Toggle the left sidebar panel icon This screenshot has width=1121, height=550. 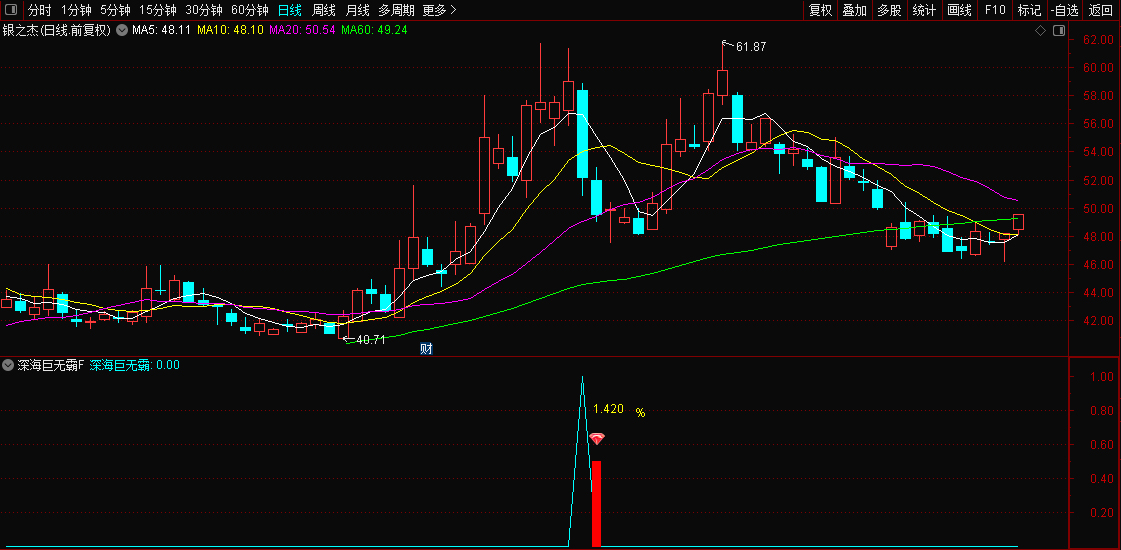[10, 10]
